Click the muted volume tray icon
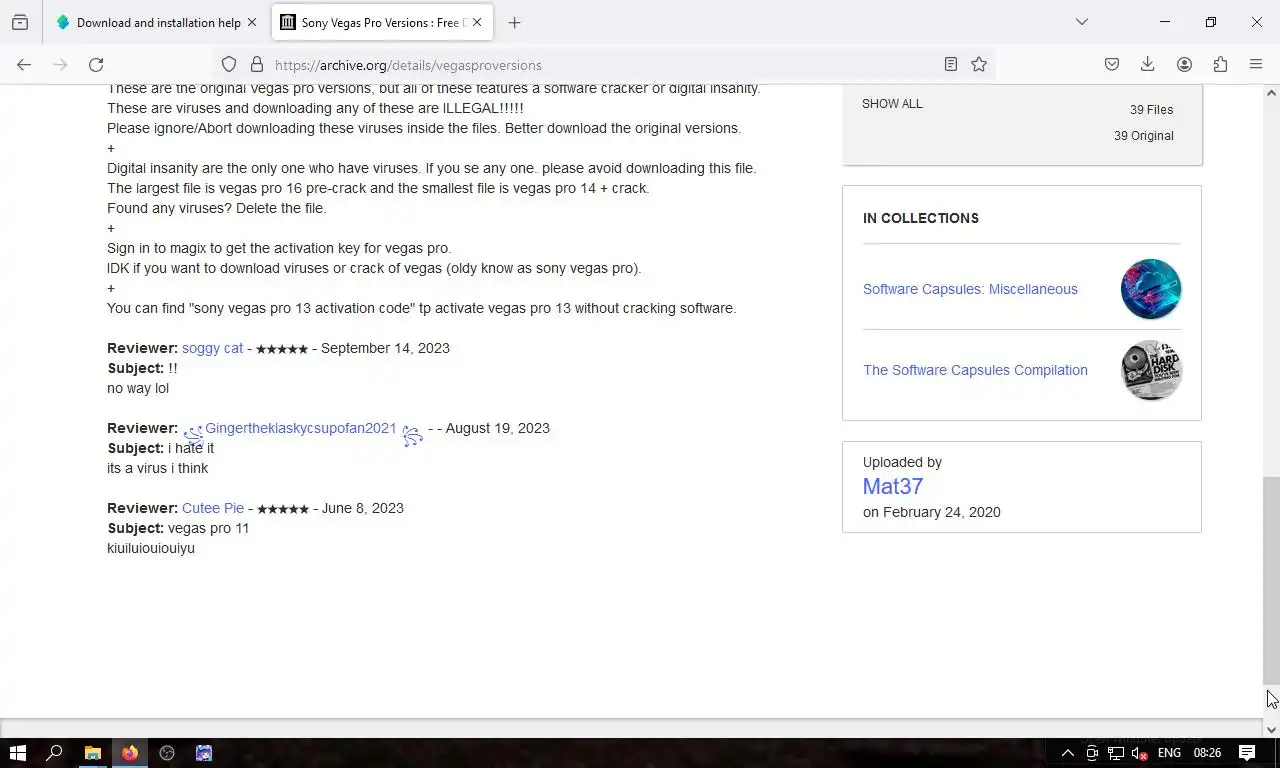Viewport: 1280px width, 768px height. (x=1140, y=753)
